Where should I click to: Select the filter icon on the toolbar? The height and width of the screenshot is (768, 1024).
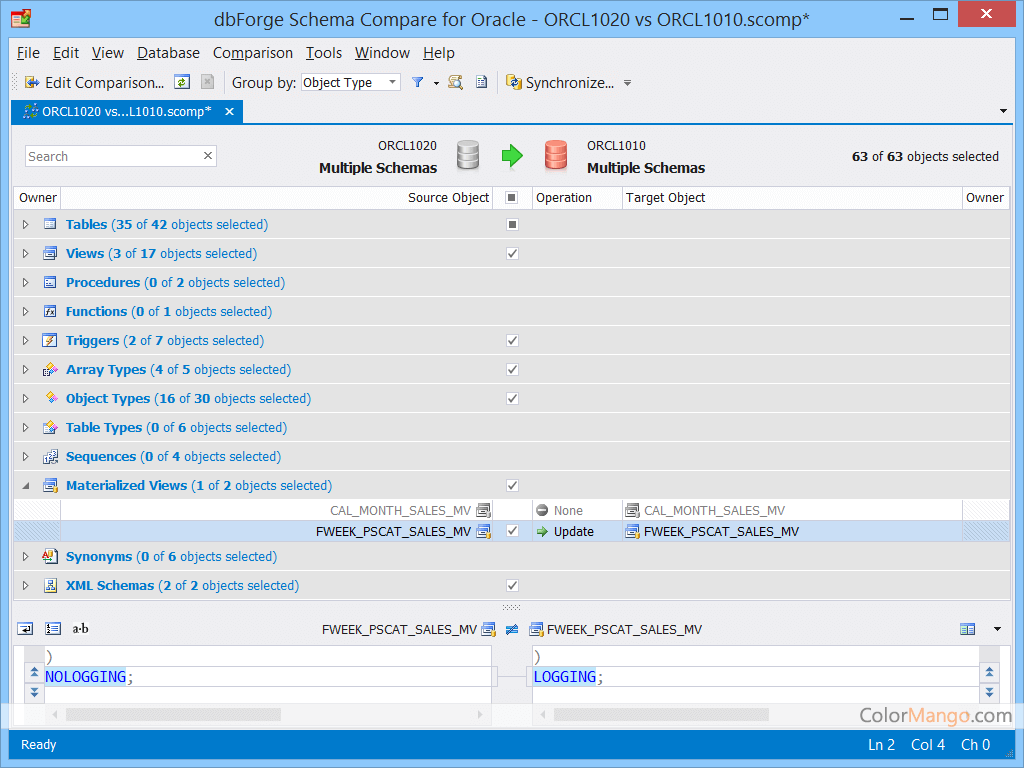click(x=417, y=83)
